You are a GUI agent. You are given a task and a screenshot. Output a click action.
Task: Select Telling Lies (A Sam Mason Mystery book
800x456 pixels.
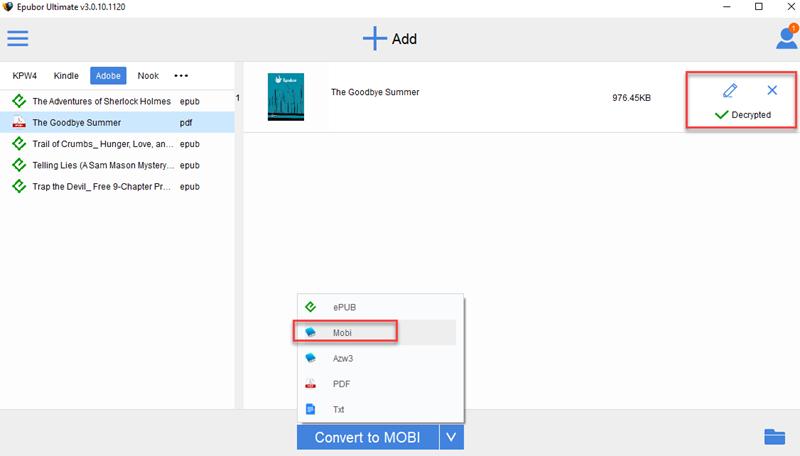tap(117, 165)
